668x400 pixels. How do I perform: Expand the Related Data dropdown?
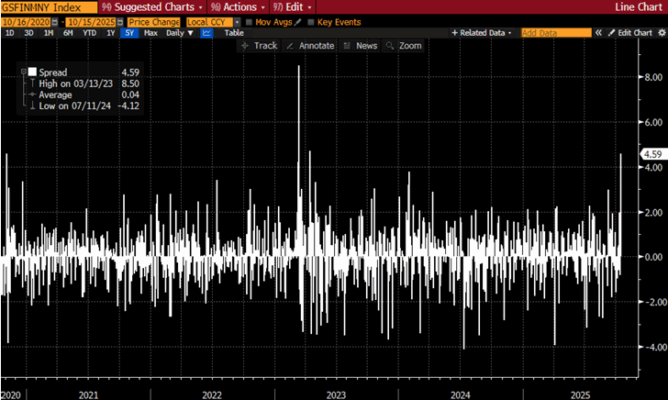point(483,33)
